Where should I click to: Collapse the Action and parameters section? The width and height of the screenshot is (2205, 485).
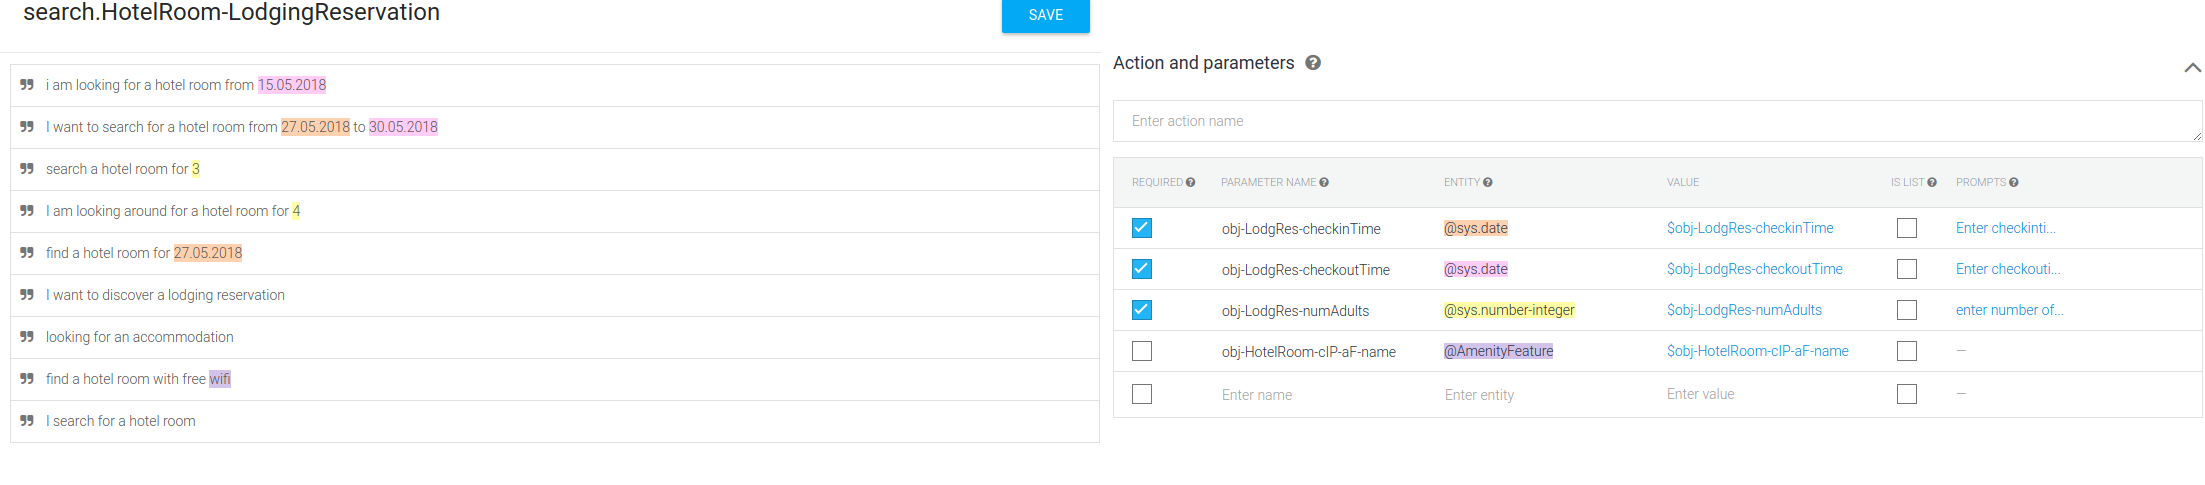point(2192,68)
